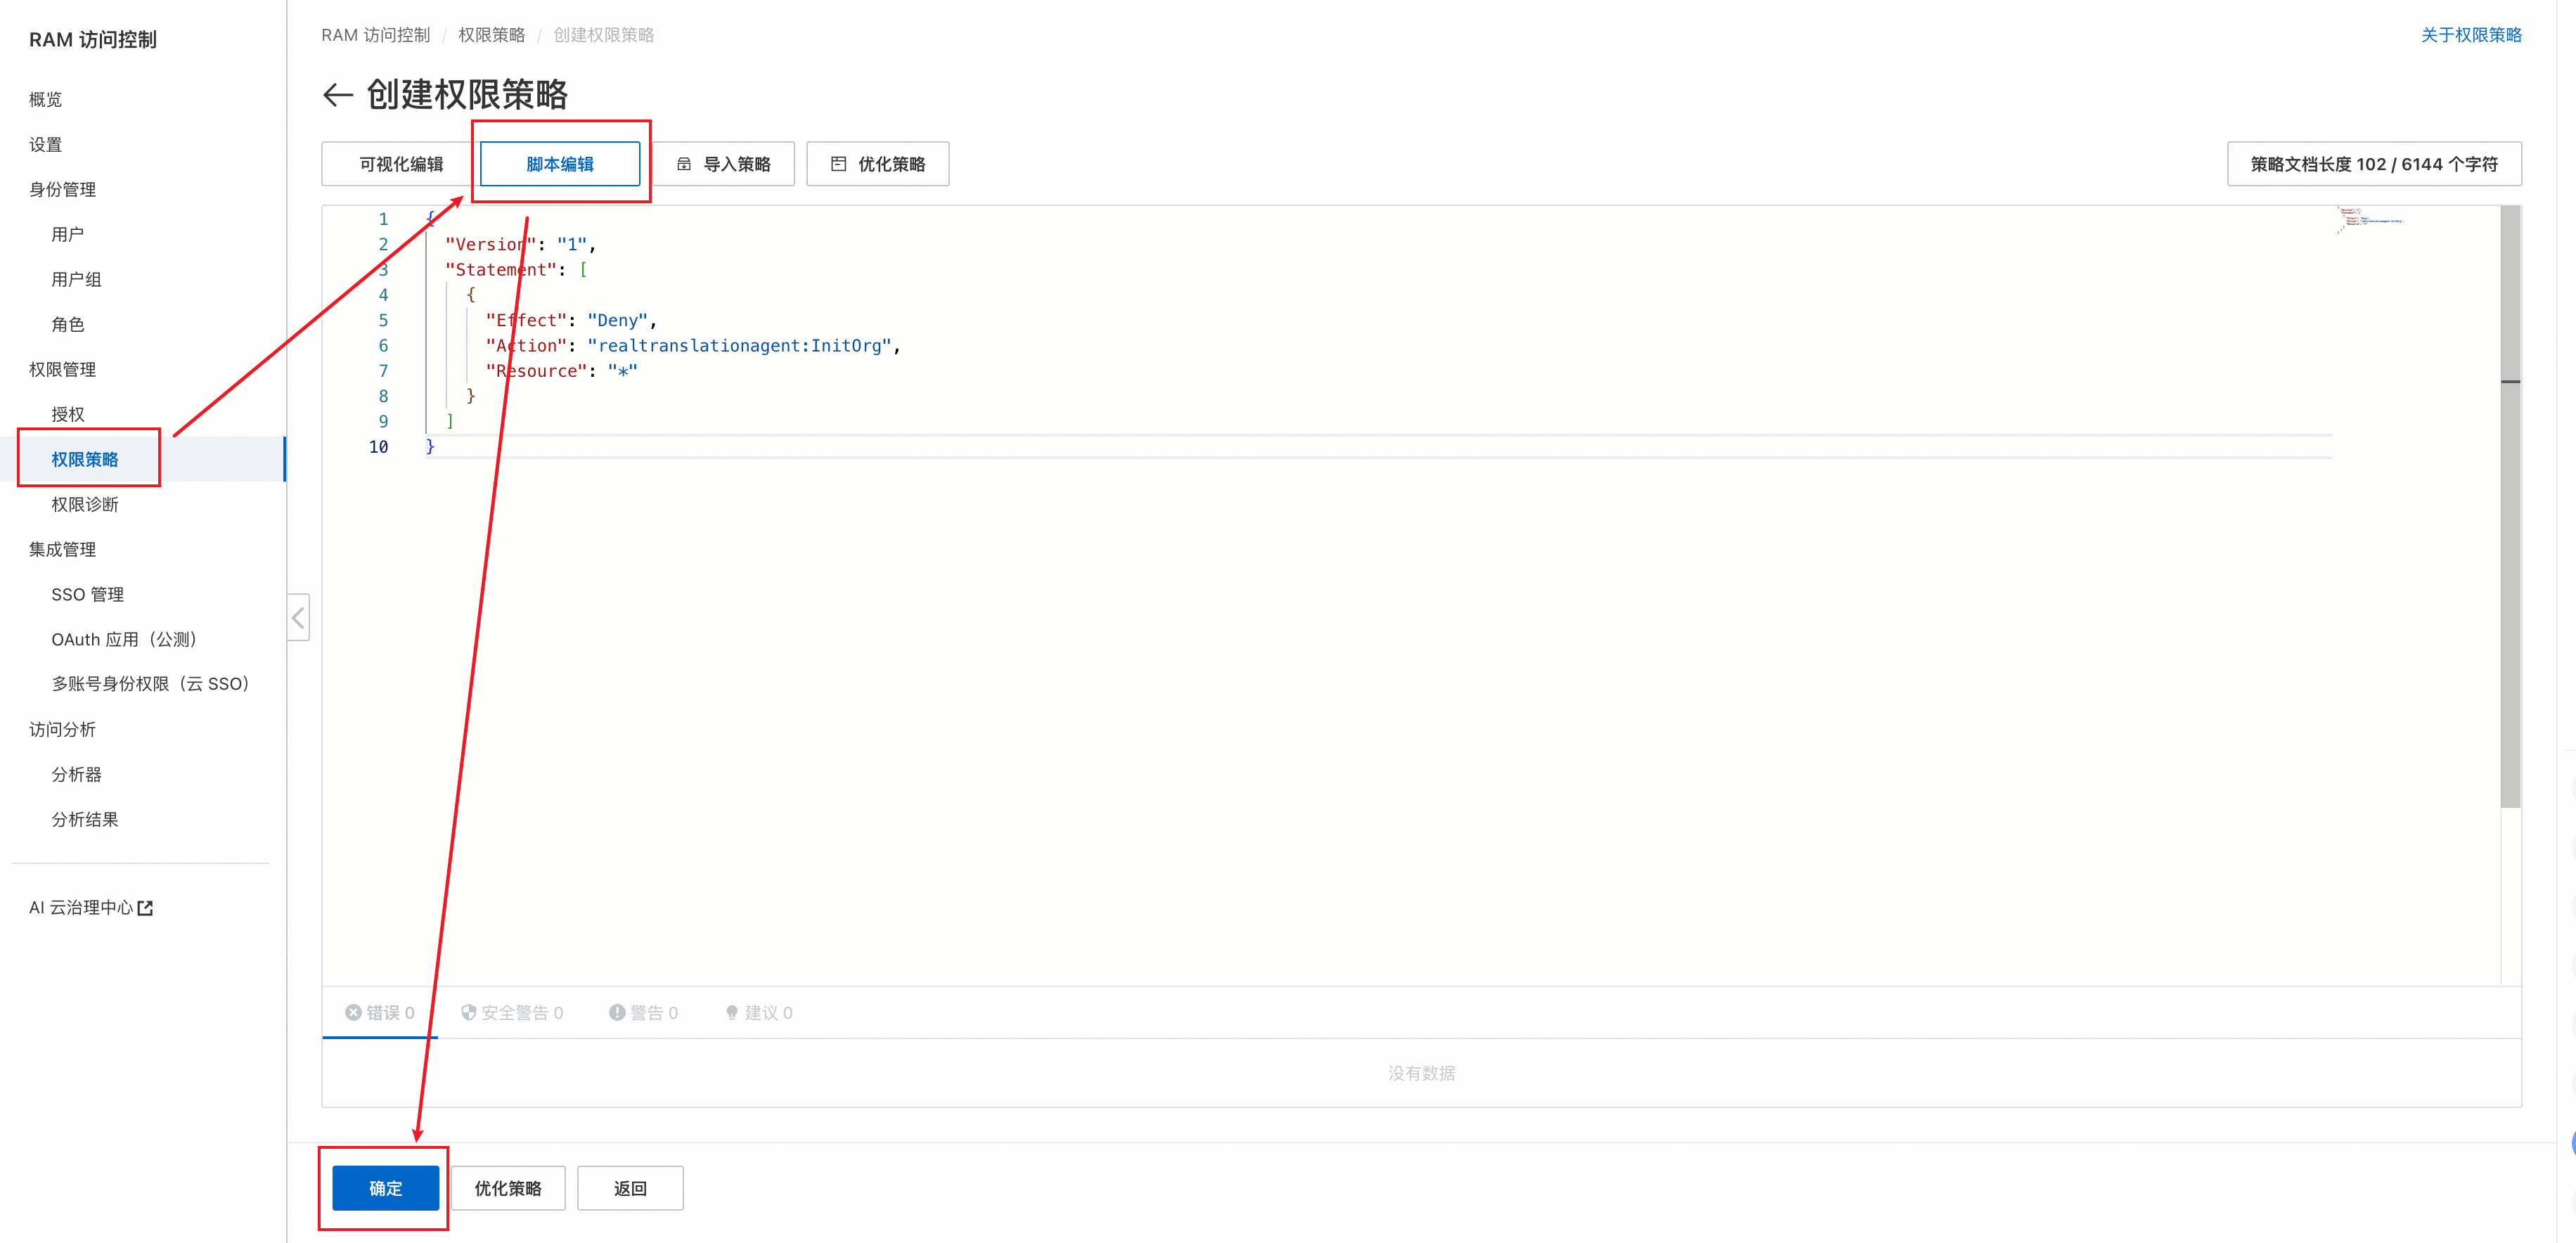This screenshot has width=2576, height=1243.
Task: Click line number 10 in the gutter
Action: pyautogui.click(x=378, y=447)
